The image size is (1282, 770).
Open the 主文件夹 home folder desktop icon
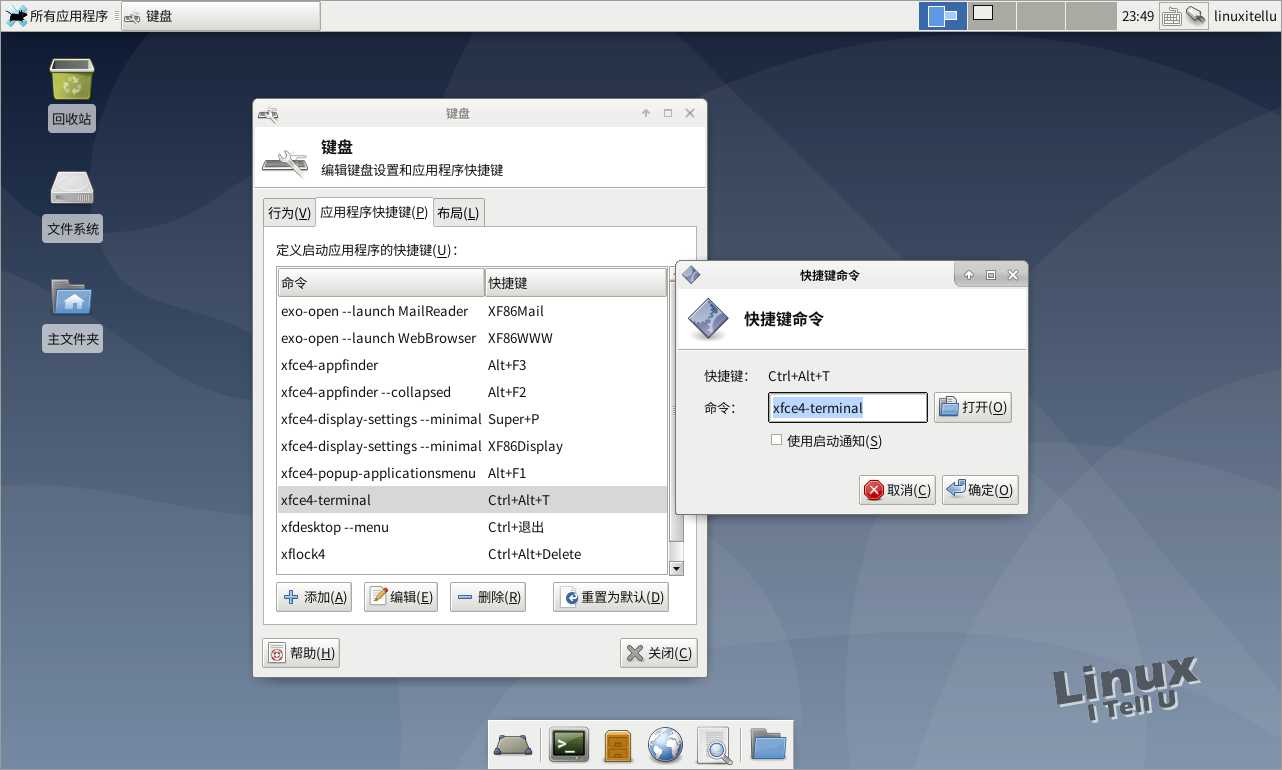pos(73,315)
